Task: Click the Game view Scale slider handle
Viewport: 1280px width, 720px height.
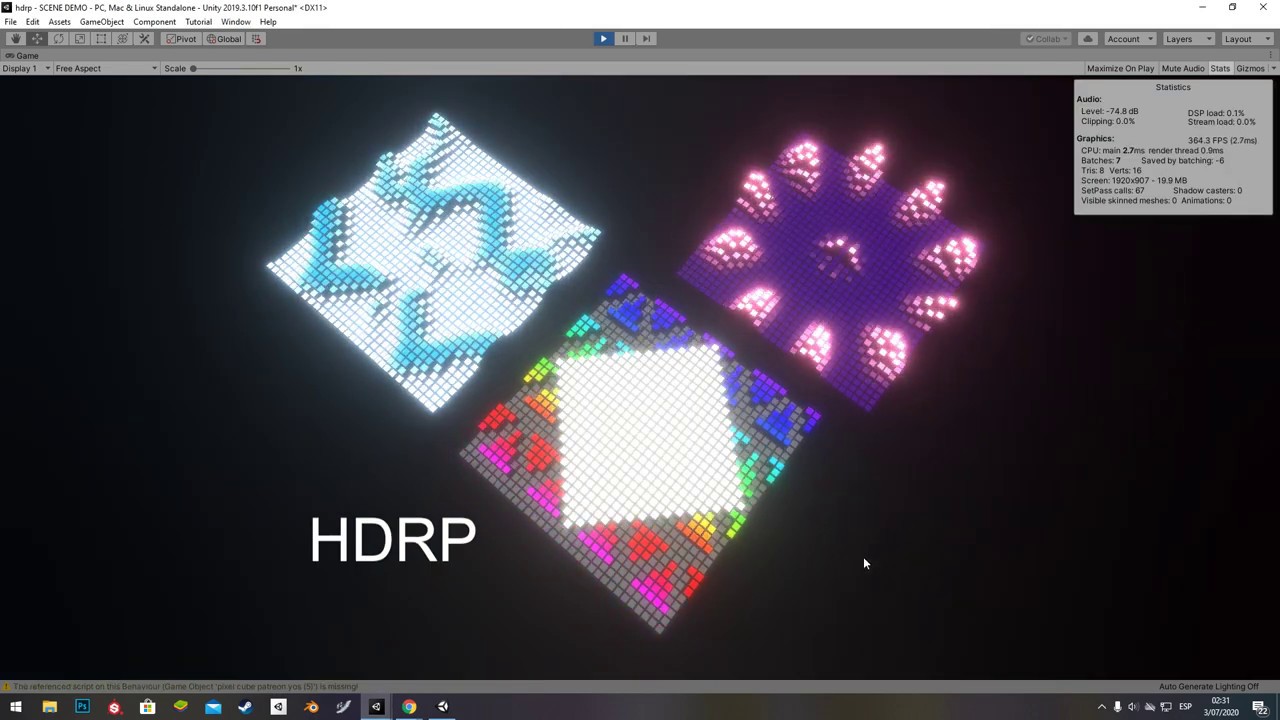Action: click(x=193, y=68)
